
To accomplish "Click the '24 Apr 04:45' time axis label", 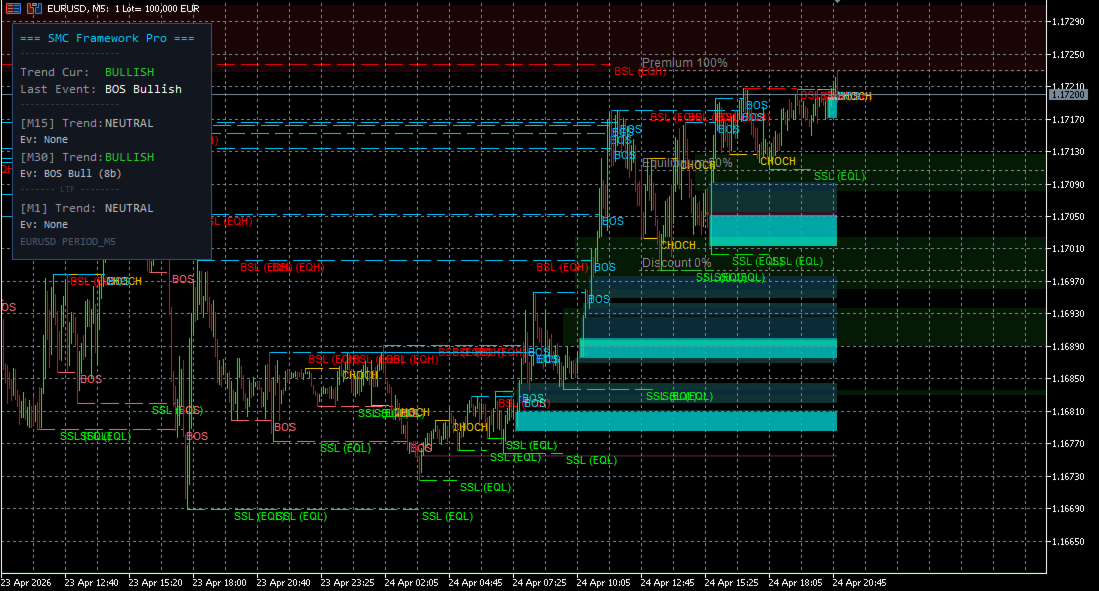I will (475, 583).
